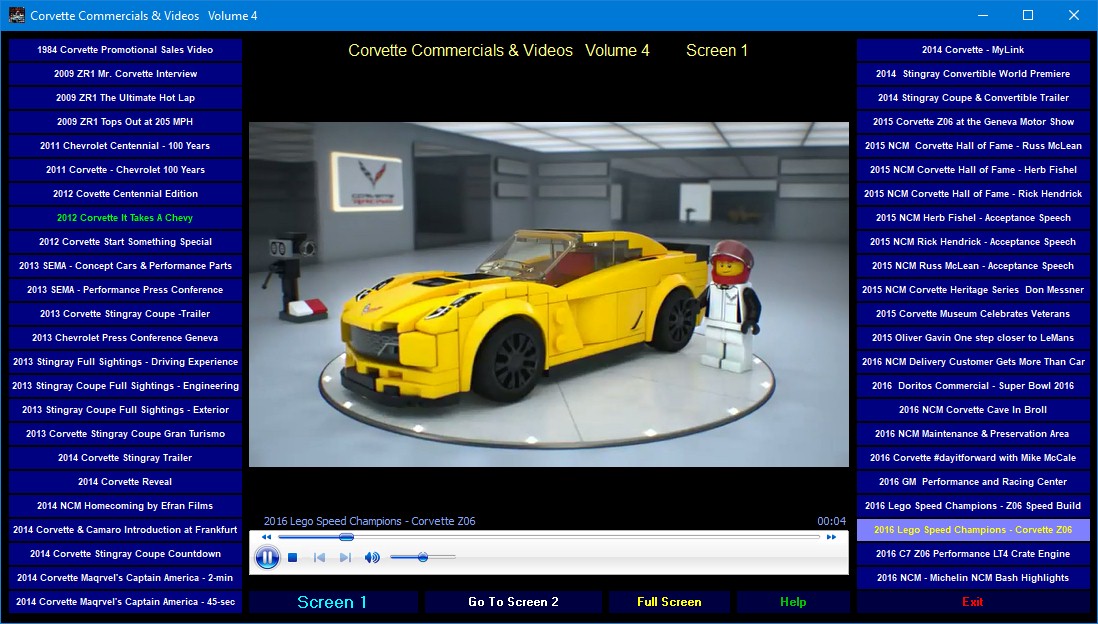Screen dimensions: 1098x624
Task: Play 2012 Corvette Start Something Special
Action: tap(125, 242)
